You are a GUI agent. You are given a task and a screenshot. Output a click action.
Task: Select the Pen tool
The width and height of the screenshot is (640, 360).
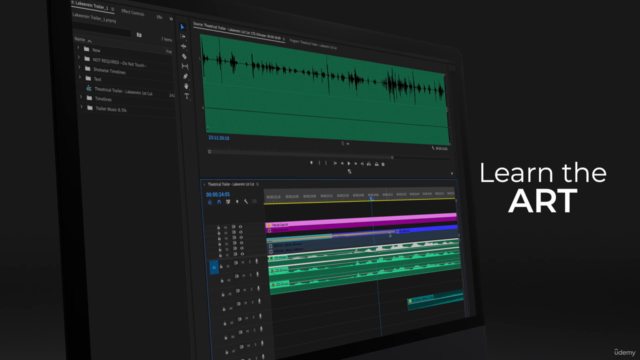click(185, 76)
